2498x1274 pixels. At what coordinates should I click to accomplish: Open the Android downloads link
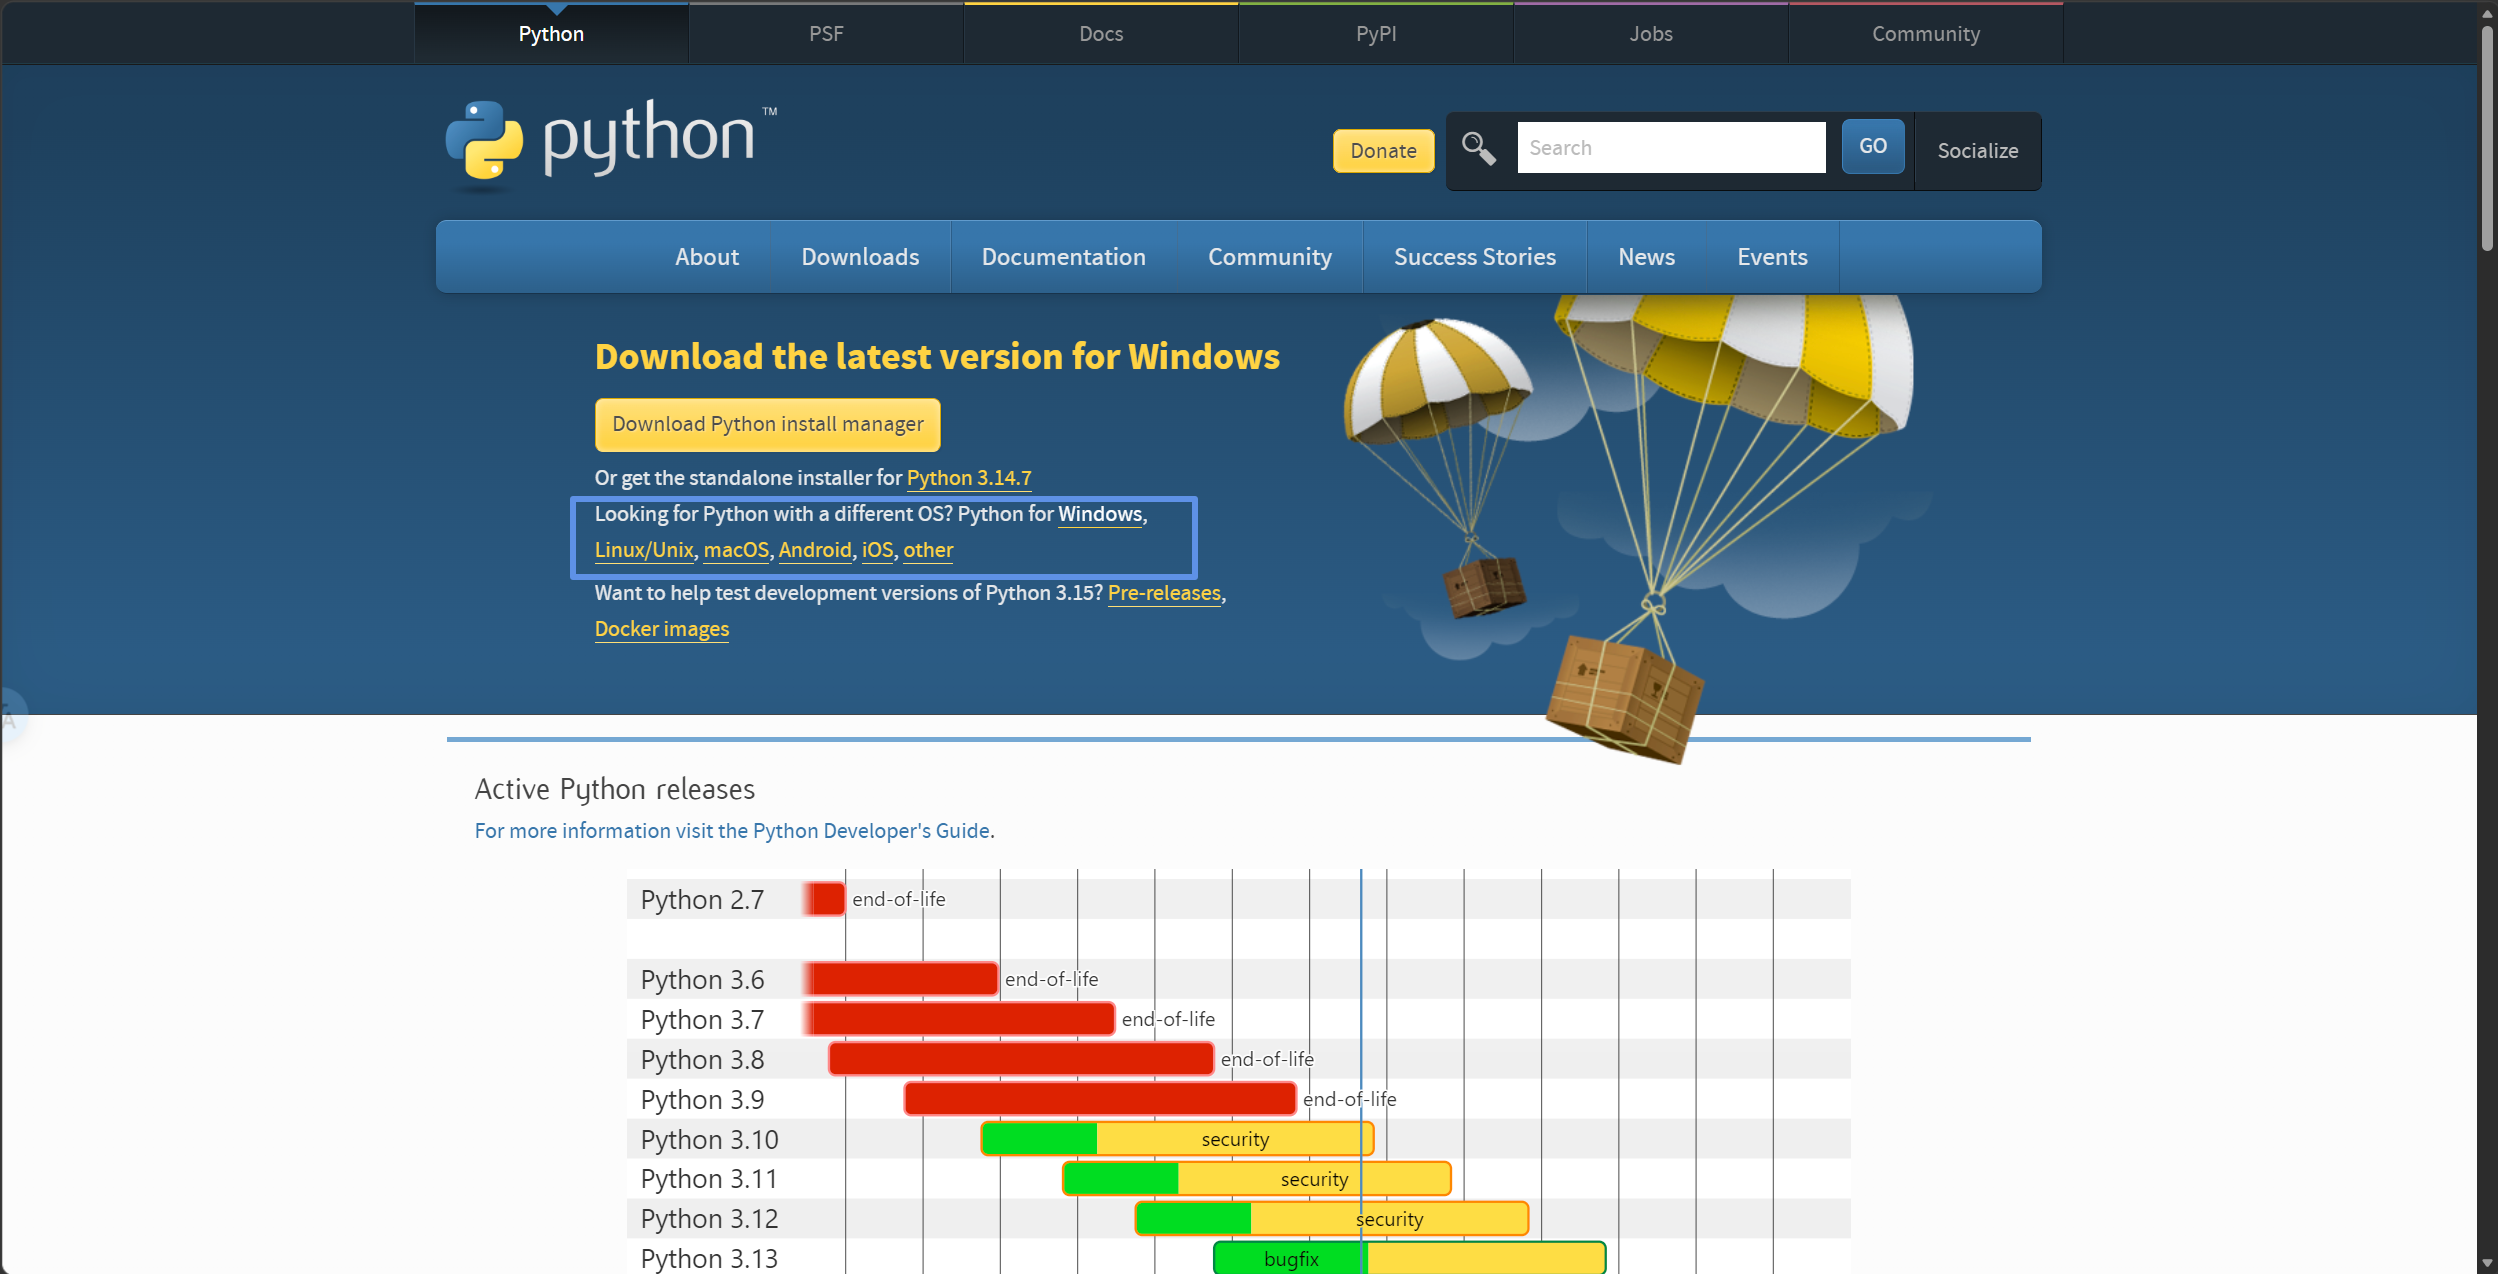click(x=815, y=550)
